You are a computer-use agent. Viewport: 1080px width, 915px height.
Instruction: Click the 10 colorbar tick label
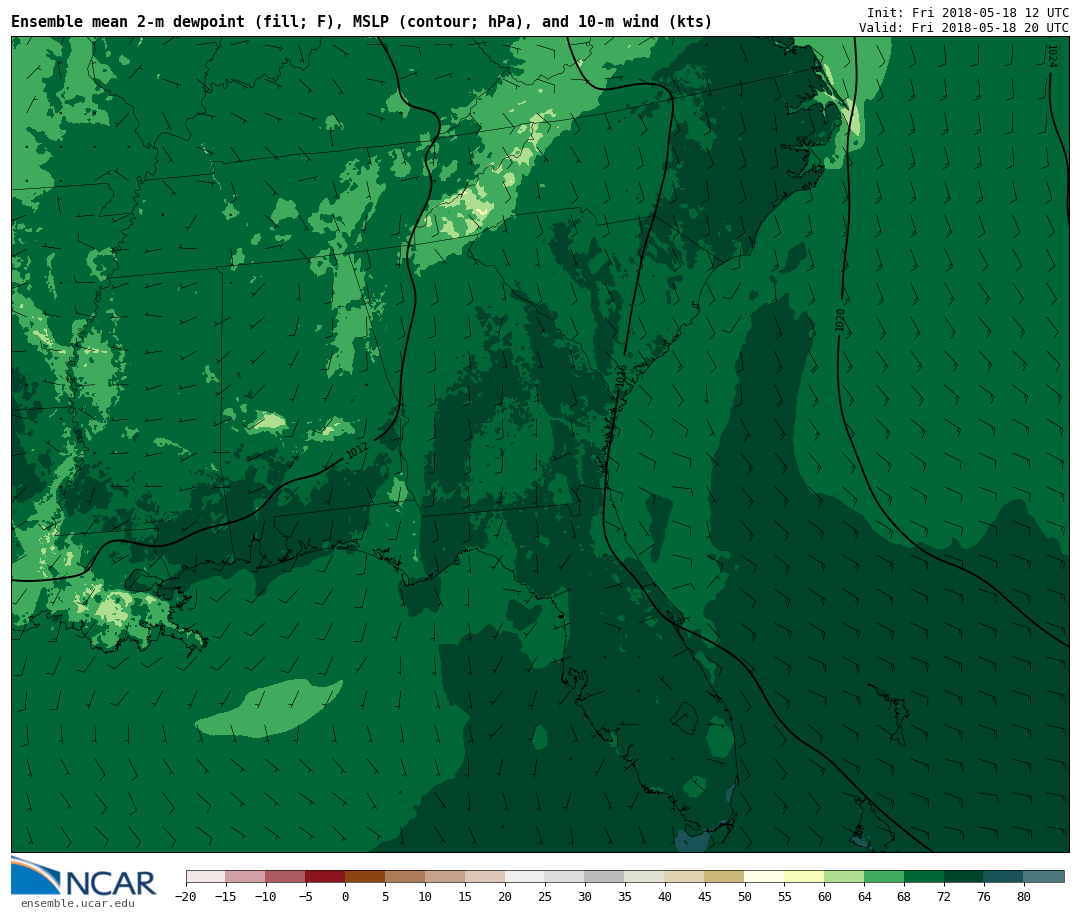(426, 896)
